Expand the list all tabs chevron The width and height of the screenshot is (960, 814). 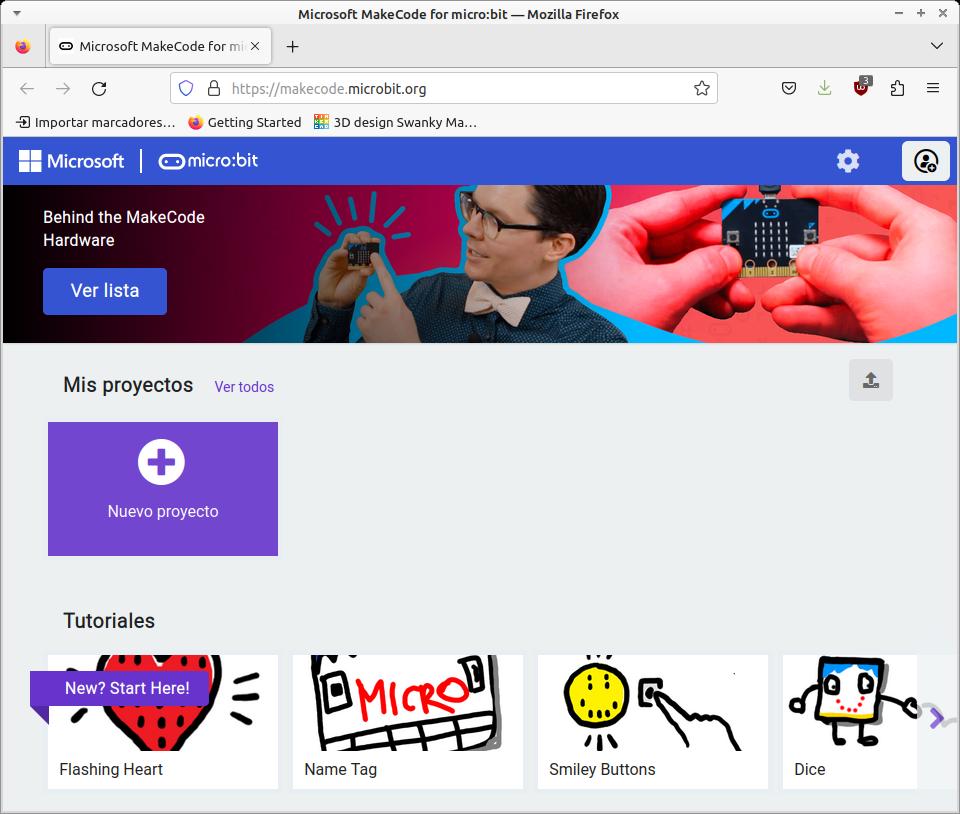click(x=936, y=46)
